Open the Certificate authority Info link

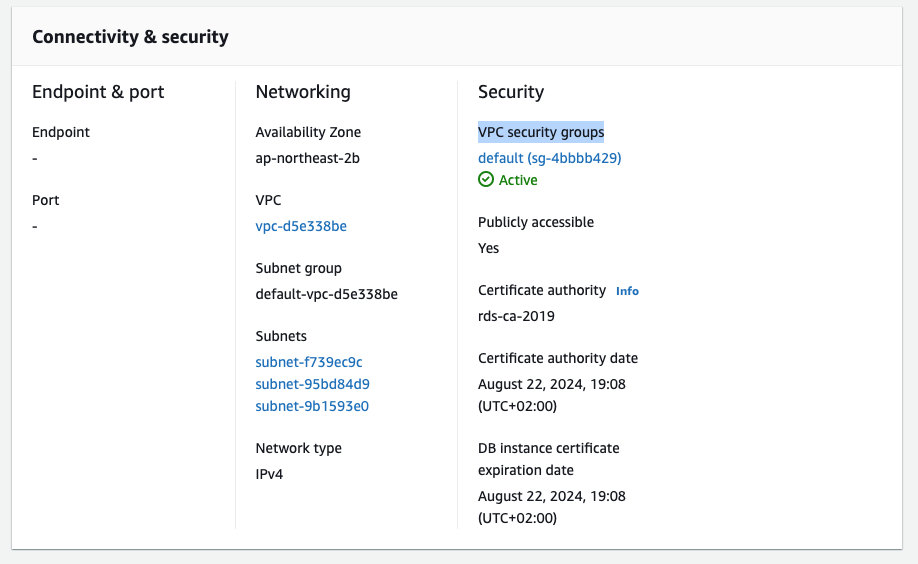pyautogui.click(x=627, y=291)
